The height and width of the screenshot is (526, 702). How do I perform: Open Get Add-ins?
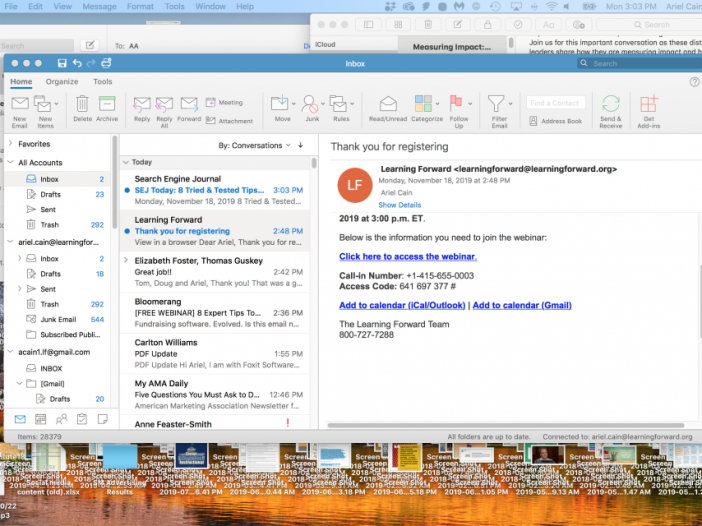click(x=648, y=103)
